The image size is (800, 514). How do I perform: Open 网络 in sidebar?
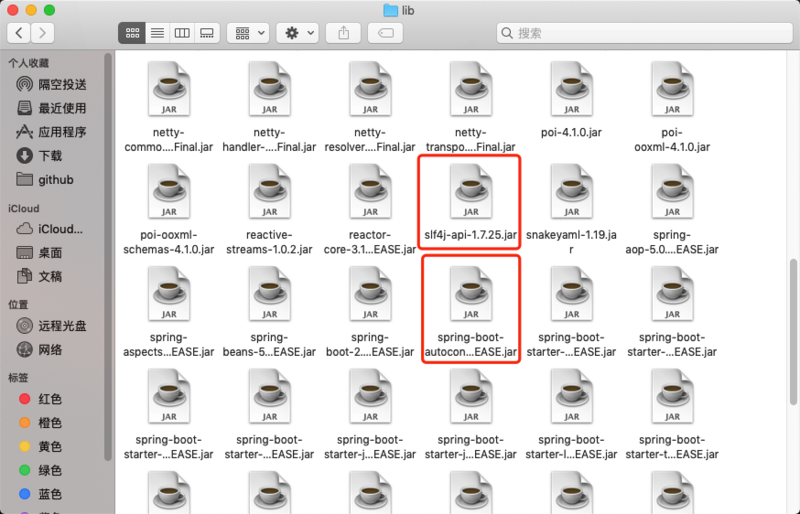(39, 350)
